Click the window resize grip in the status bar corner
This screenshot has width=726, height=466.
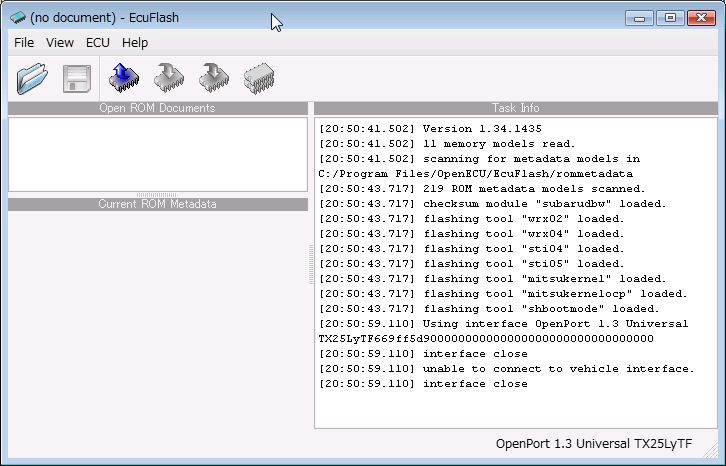[710, 451]
